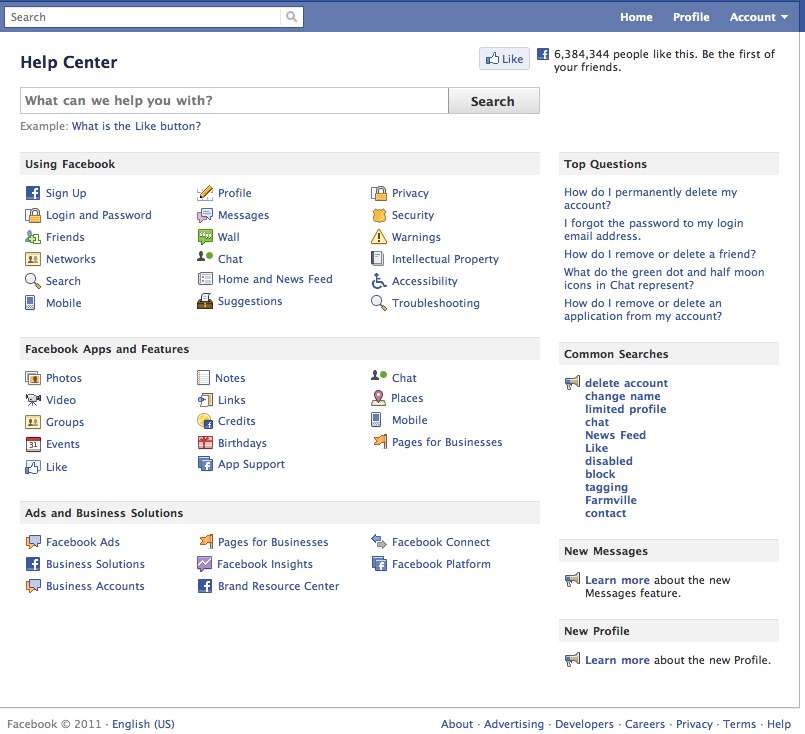
Task: Open the About footer link
Action: click(457, 724)
